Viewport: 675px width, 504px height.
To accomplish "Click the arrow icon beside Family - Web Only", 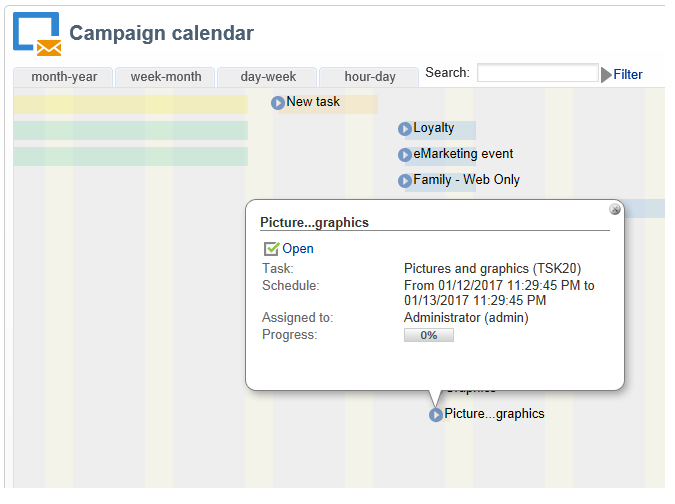I will [x=405, y=181].
